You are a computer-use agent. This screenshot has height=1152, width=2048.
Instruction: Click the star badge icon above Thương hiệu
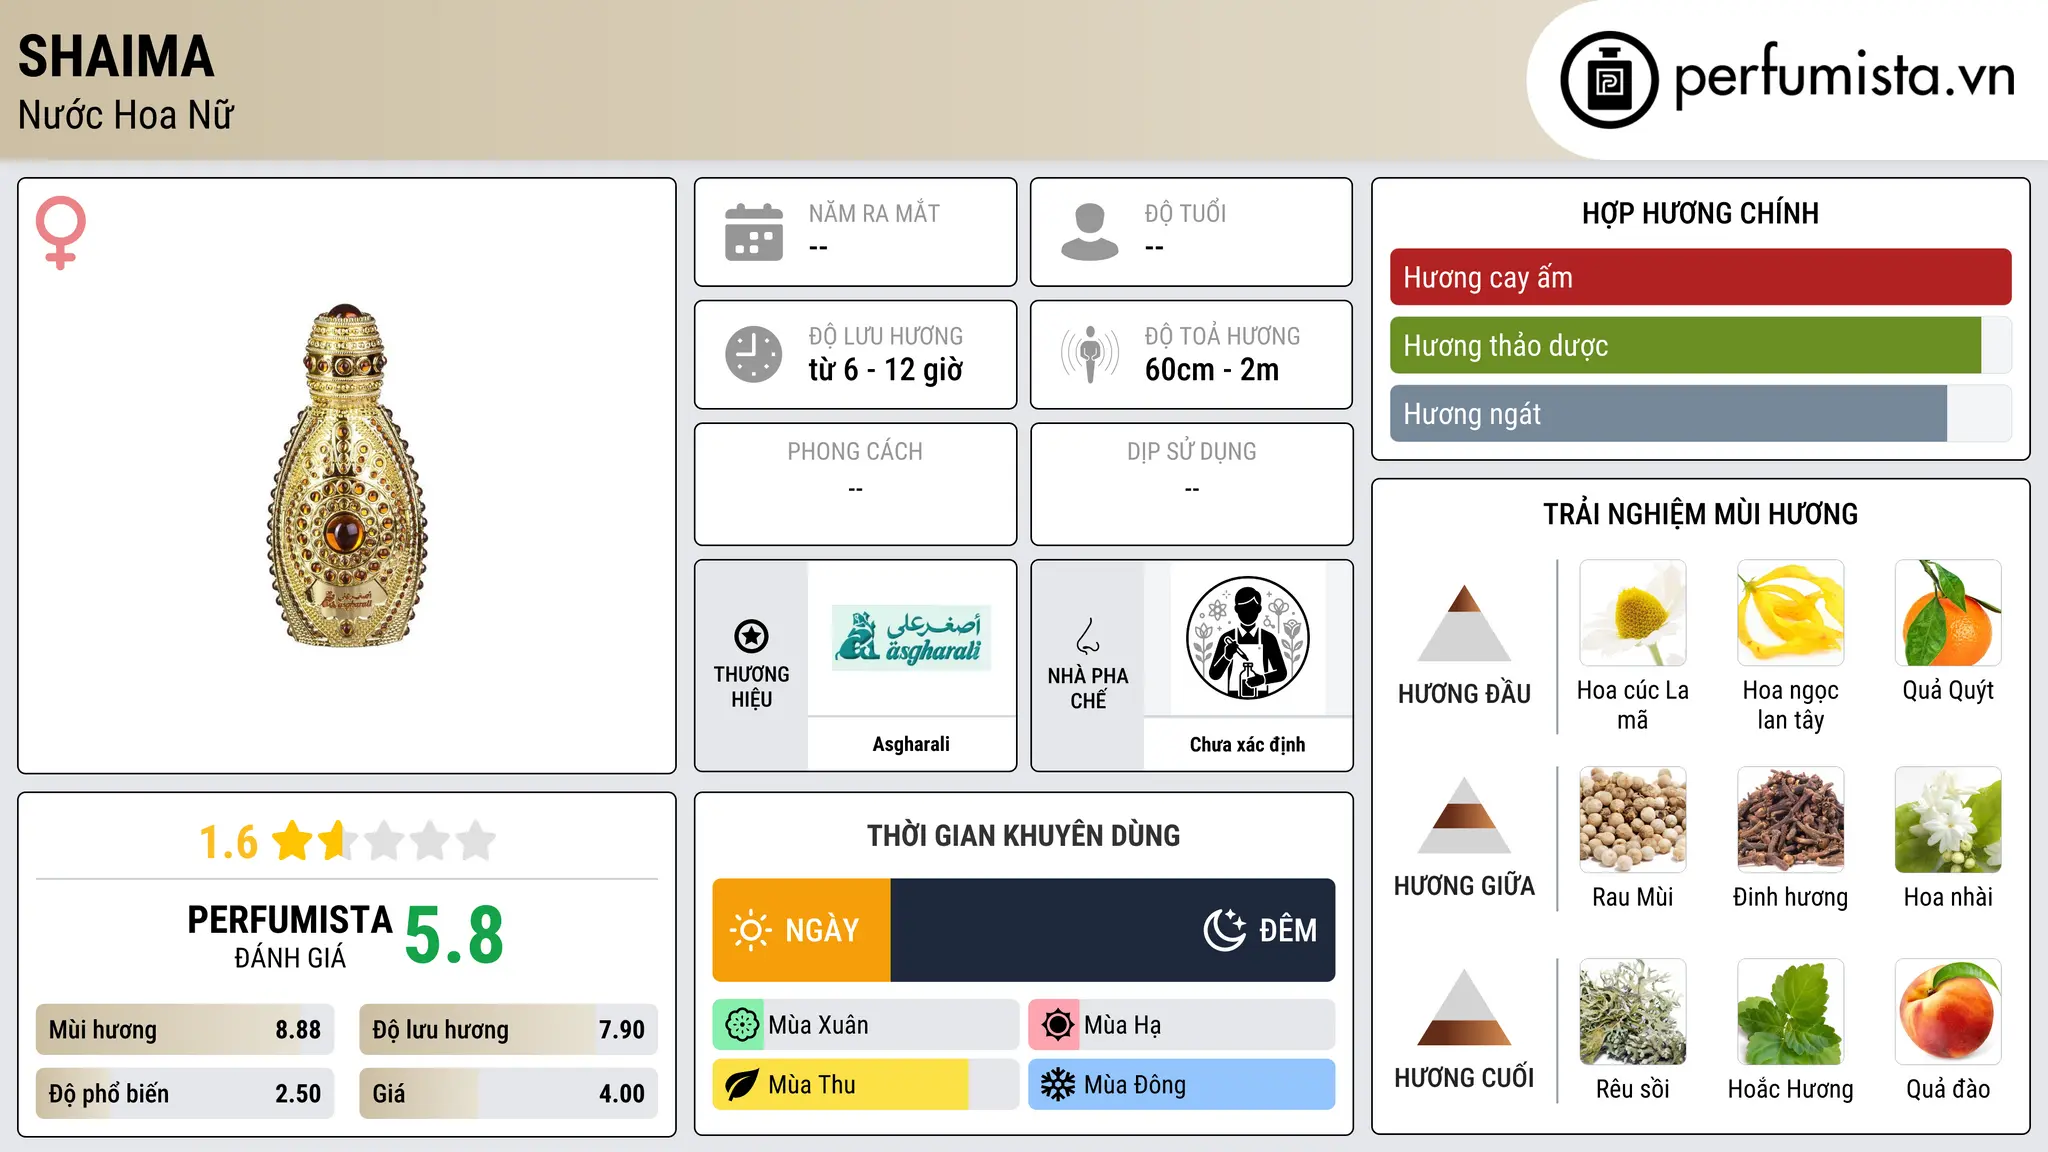[x=751, y=636]
